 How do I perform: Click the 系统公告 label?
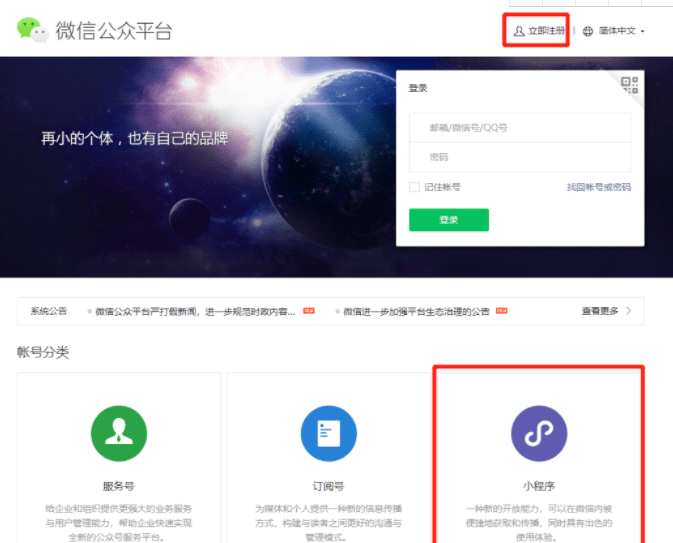coord(49,311)
